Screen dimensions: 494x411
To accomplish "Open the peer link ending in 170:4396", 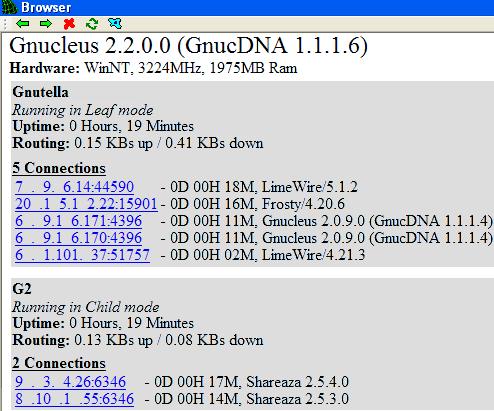I will (78, 238).
